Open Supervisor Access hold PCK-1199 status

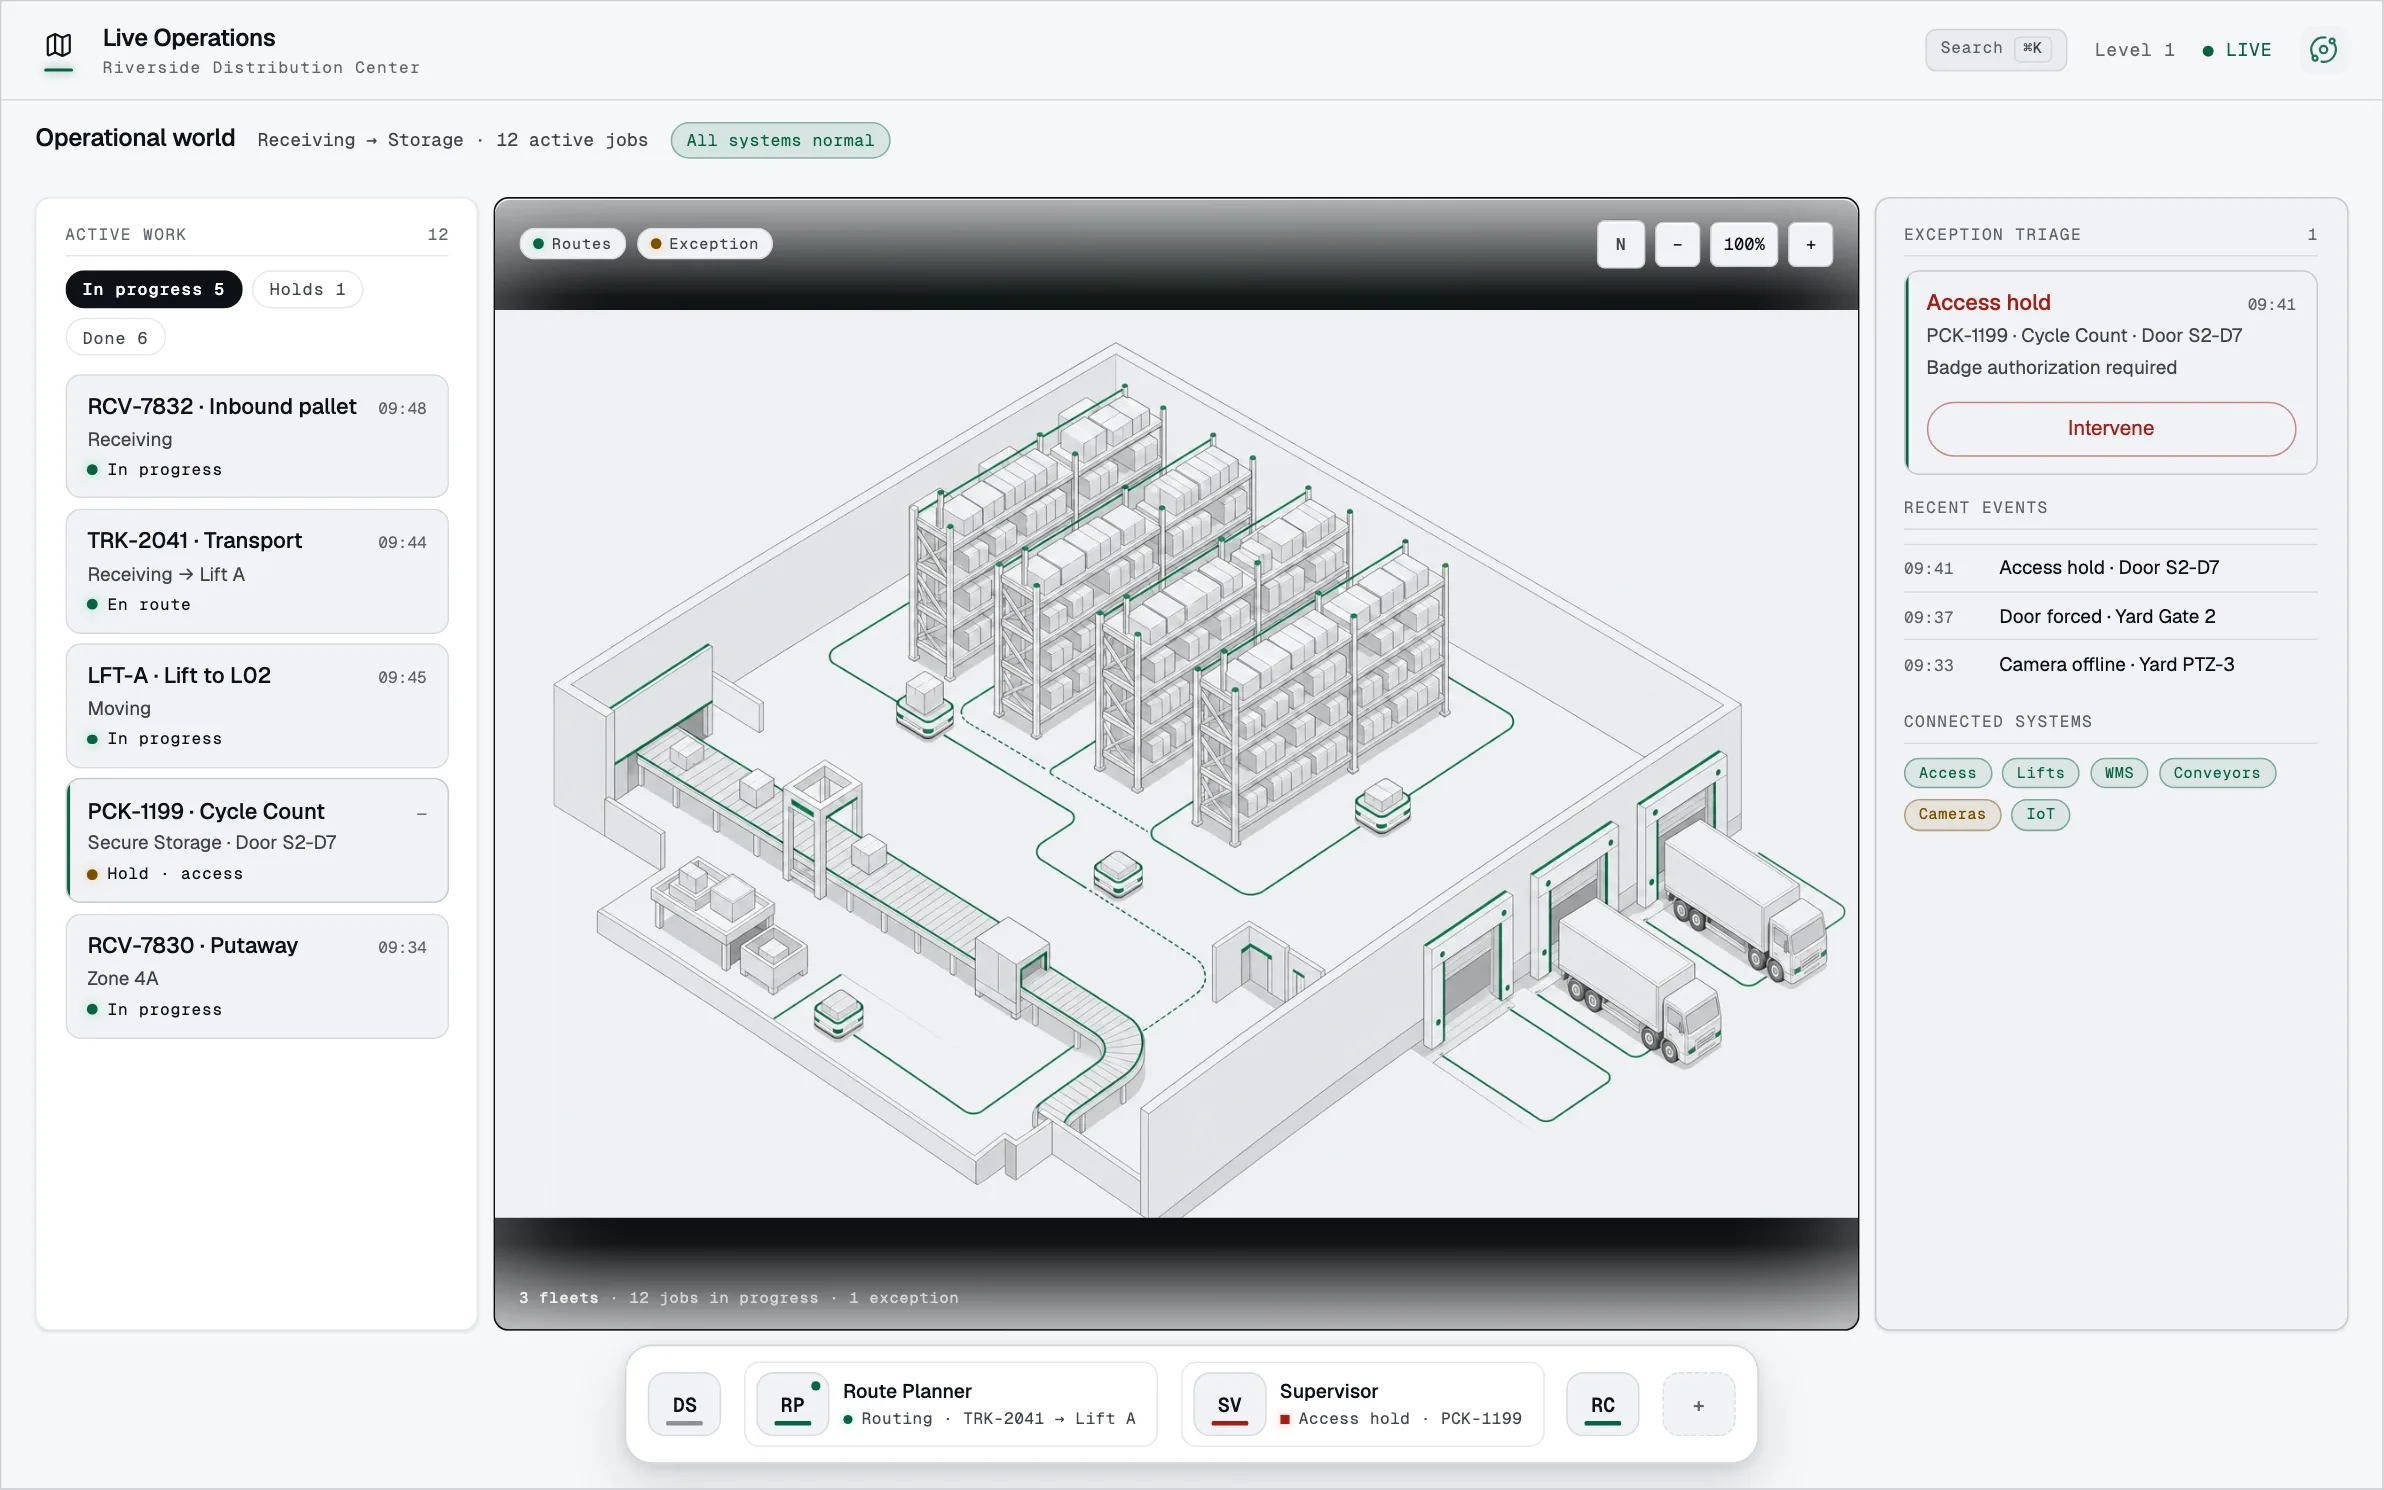pos(1400,1418)
